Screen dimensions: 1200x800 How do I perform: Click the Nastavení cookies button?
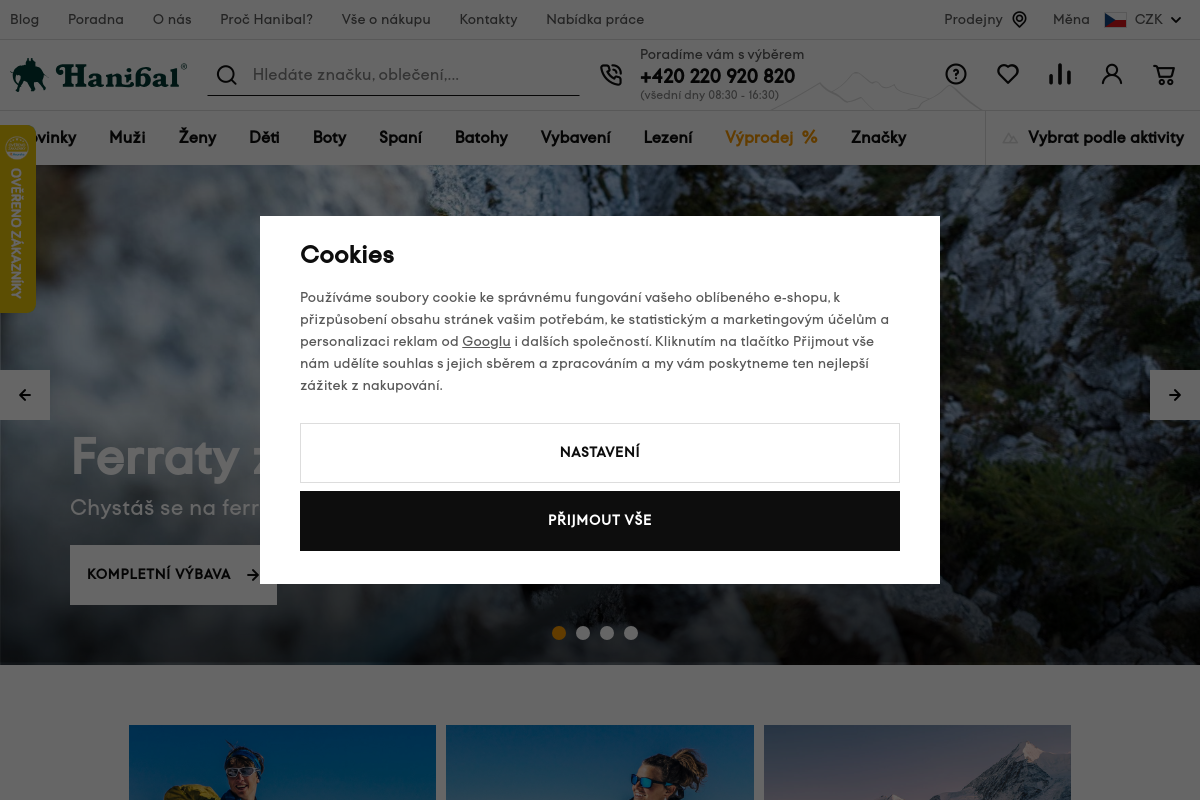click(600, 453)
